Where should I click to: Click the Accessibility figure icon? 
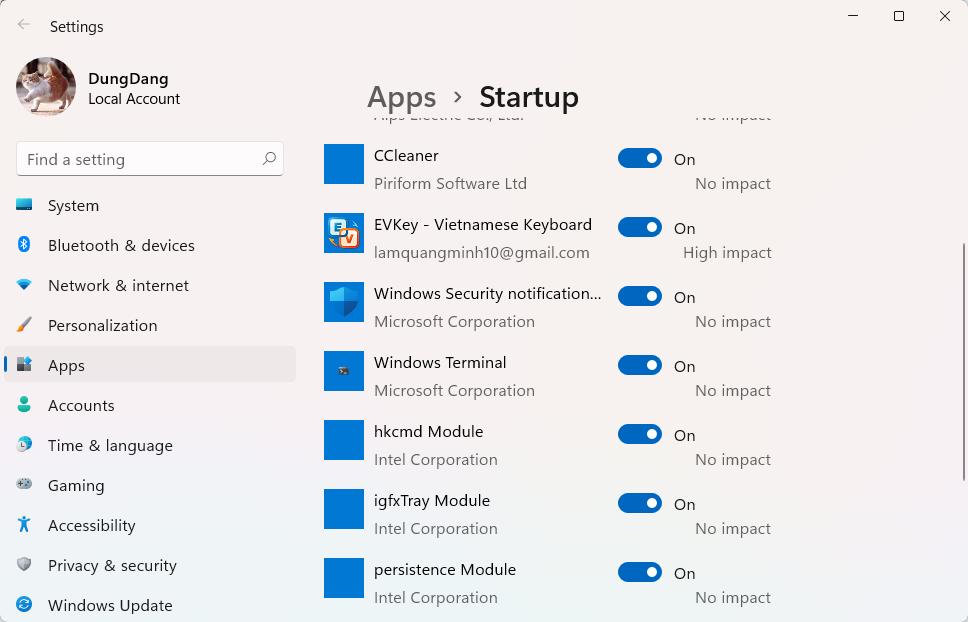tap(24, 525)
